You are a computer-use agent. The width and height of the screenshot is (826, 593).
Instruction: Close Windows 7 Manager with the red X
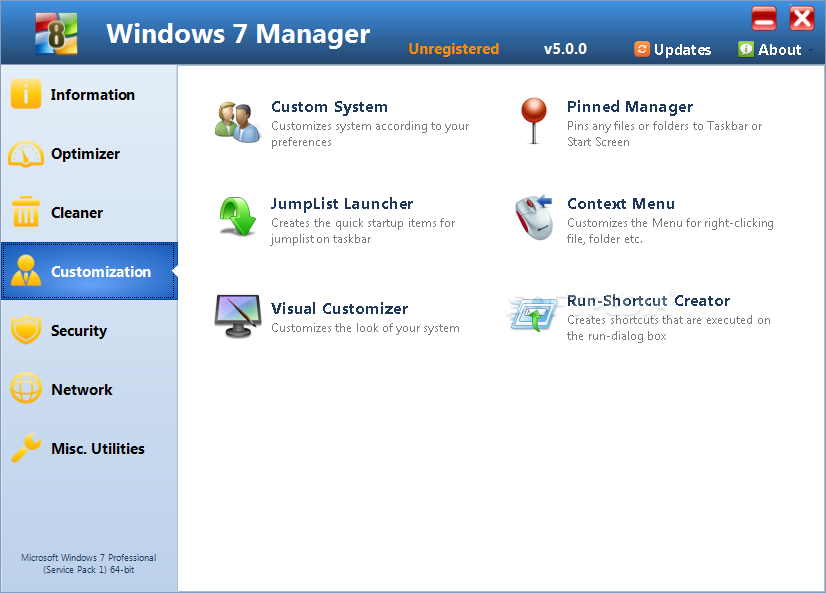(x=802, y=18)
